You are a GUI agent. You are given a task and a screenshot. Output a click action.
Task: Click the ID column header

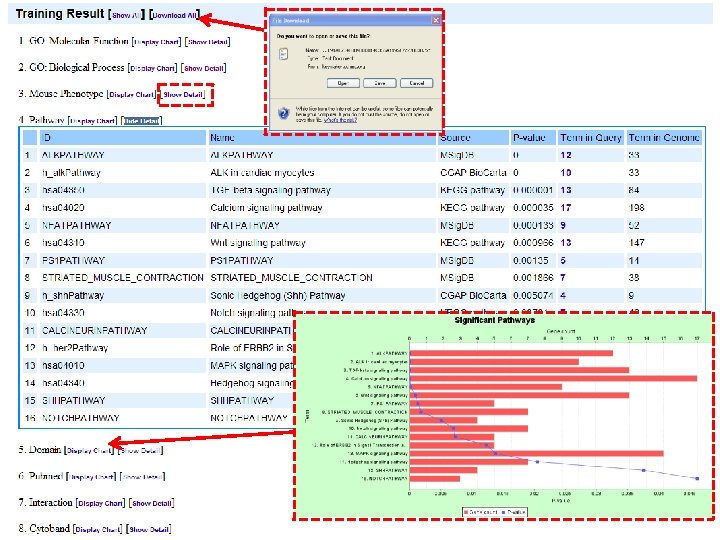(123, 137)
